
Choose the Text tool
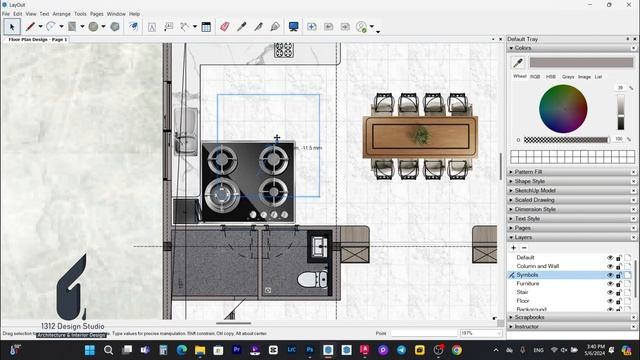coord(152,27)
